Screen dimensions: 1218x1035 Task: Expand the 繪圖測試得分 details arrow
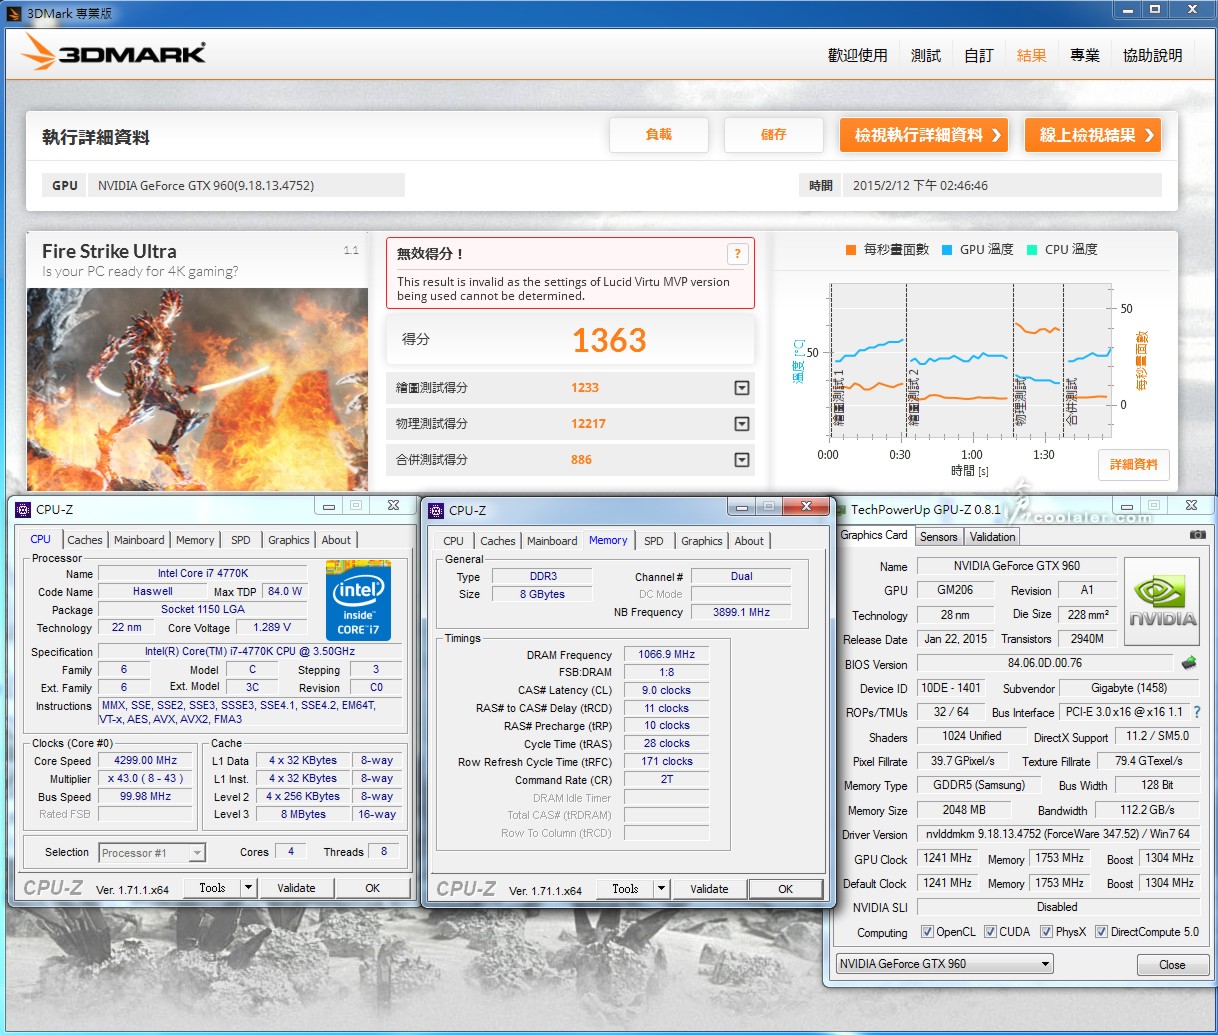click(742, 387)
